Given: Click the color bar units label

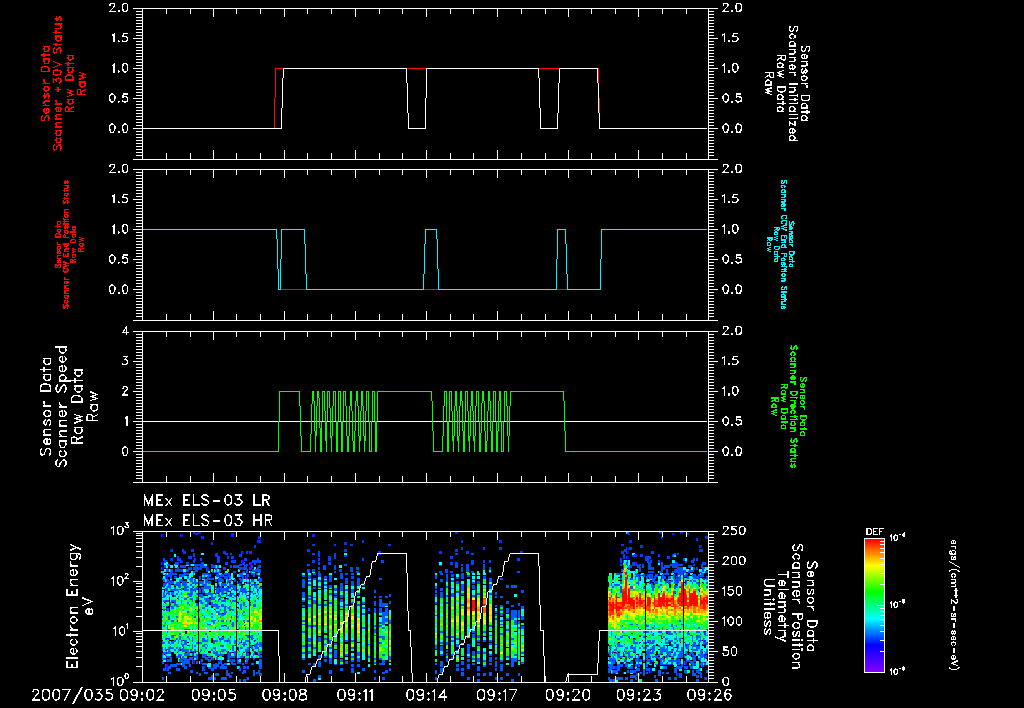Looking at the screenshot, I should pos(953,604).
